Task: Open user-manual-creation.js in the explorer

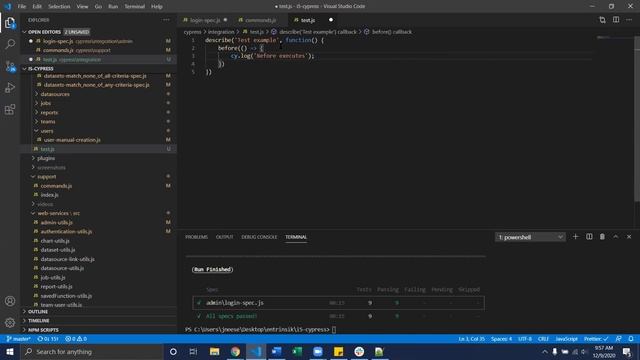Action: (72, 140)
